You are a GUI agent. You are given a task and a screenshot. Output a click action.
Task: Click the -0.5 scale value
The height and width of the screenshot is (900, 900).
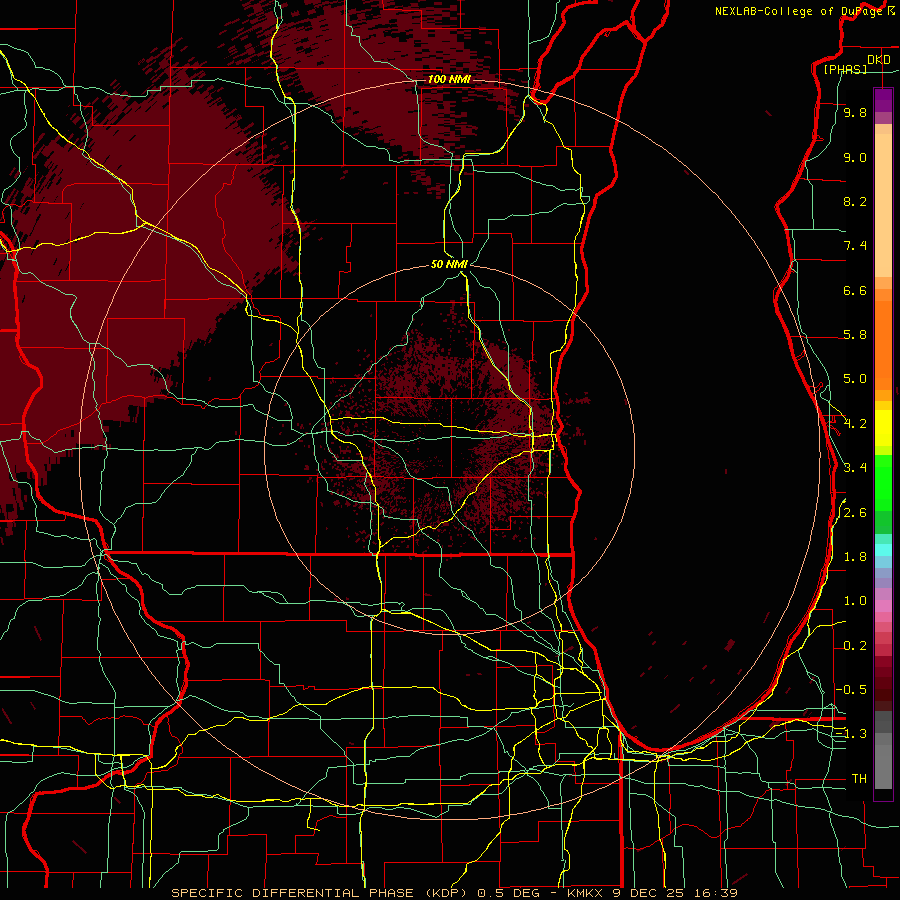(851, 689)
